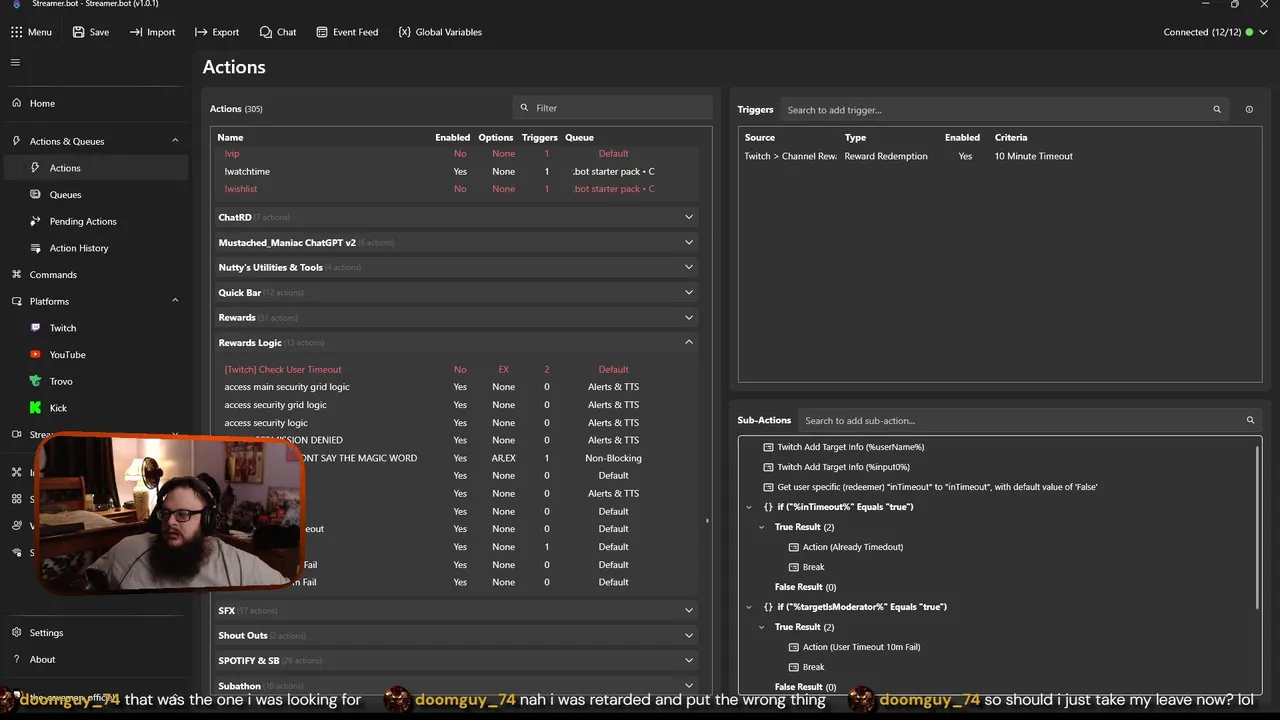Open the YouTube platform
The width and height of the screenshot is (1280, 720).
tap(67, 355)
